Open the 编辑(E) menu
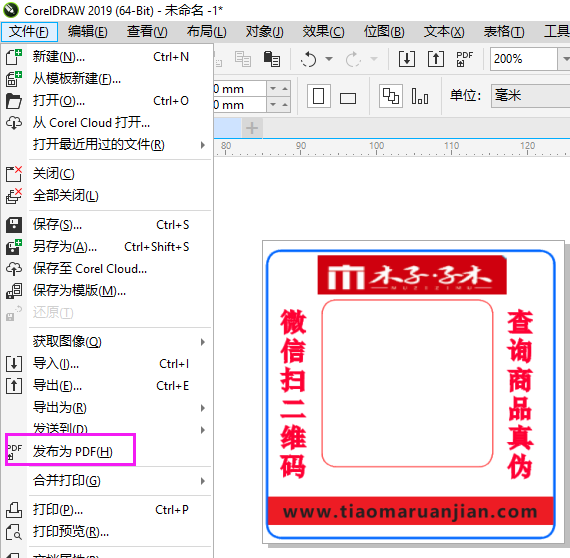Image resolution: width=570 pixels, height=558 pixels. click(x=88, y=32)
